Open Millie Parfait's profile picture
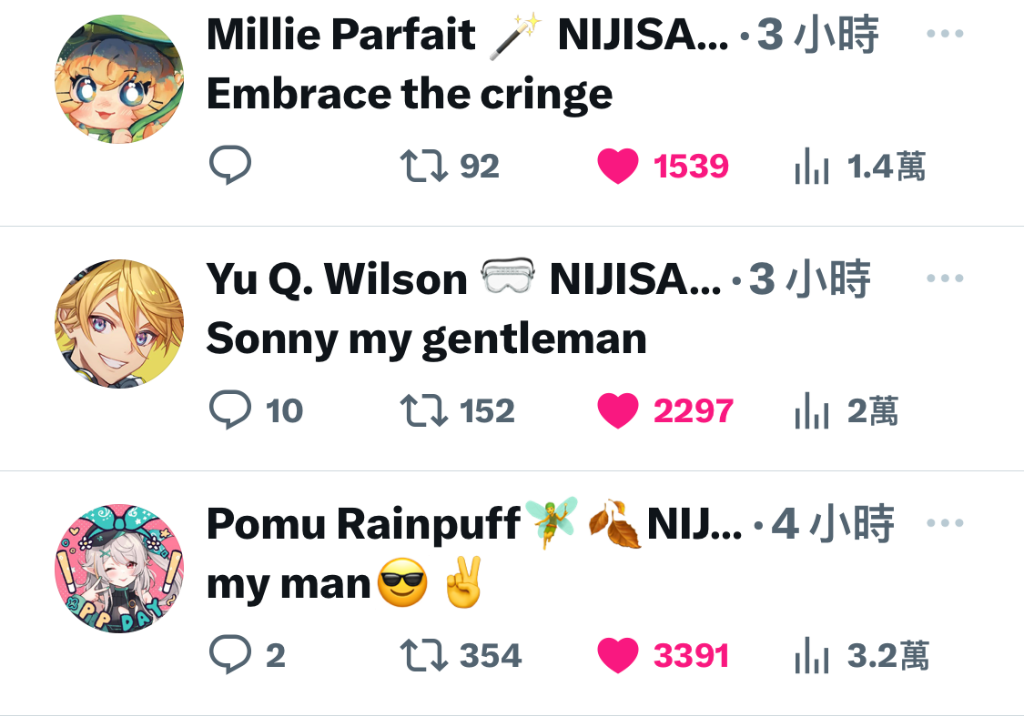Viewport: 1024px width, 725px height. (x=119, y=80)
